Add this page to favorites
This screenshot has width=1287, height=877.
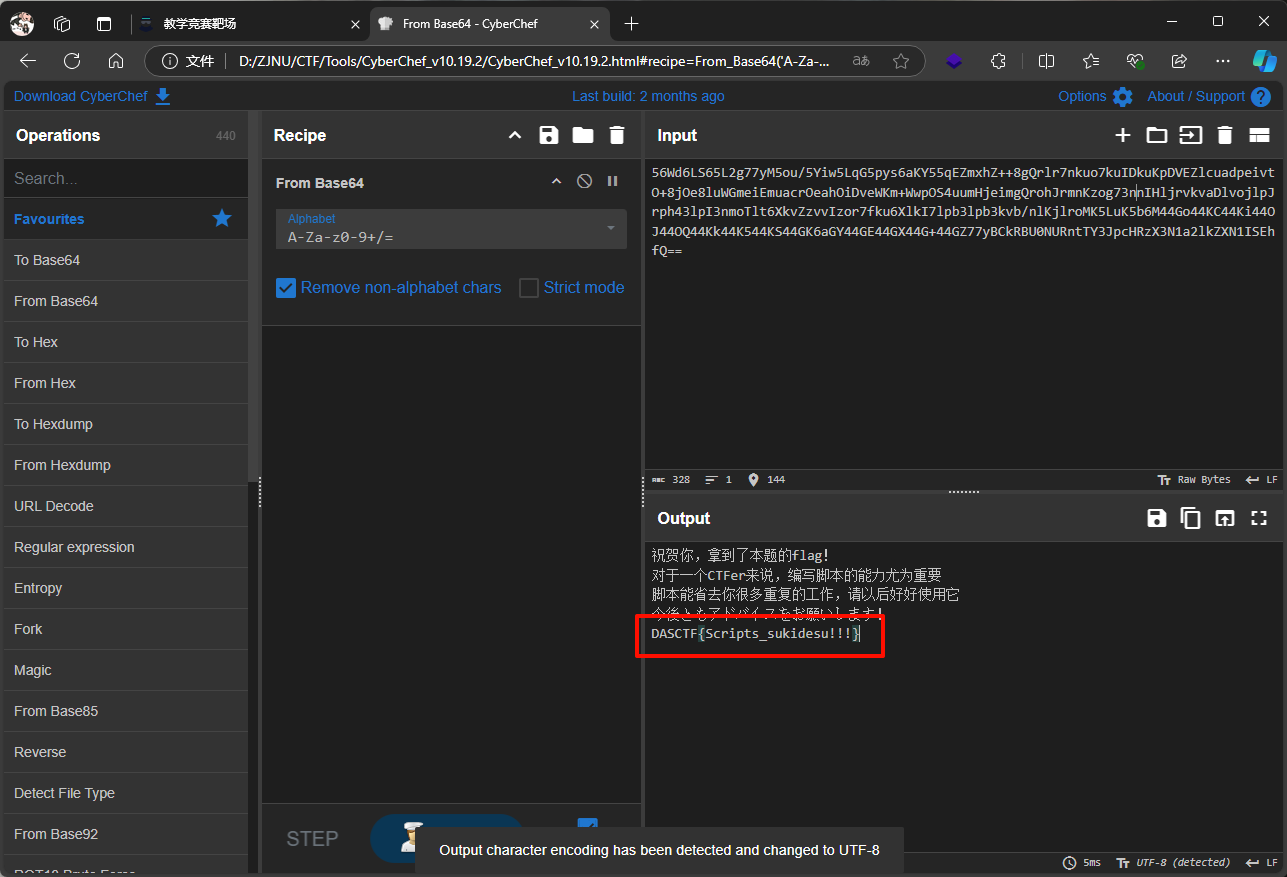(901, 61)
